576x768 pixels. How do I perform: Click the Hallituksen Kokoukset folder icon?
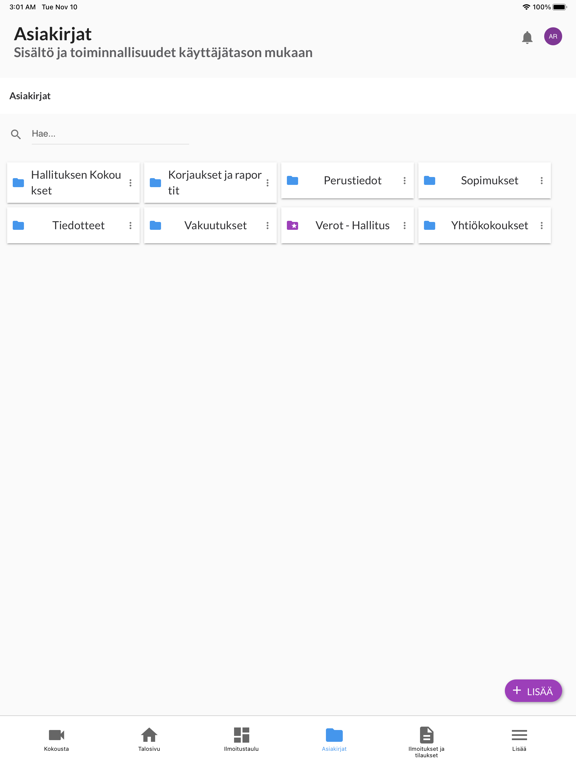tap(18, 183)
